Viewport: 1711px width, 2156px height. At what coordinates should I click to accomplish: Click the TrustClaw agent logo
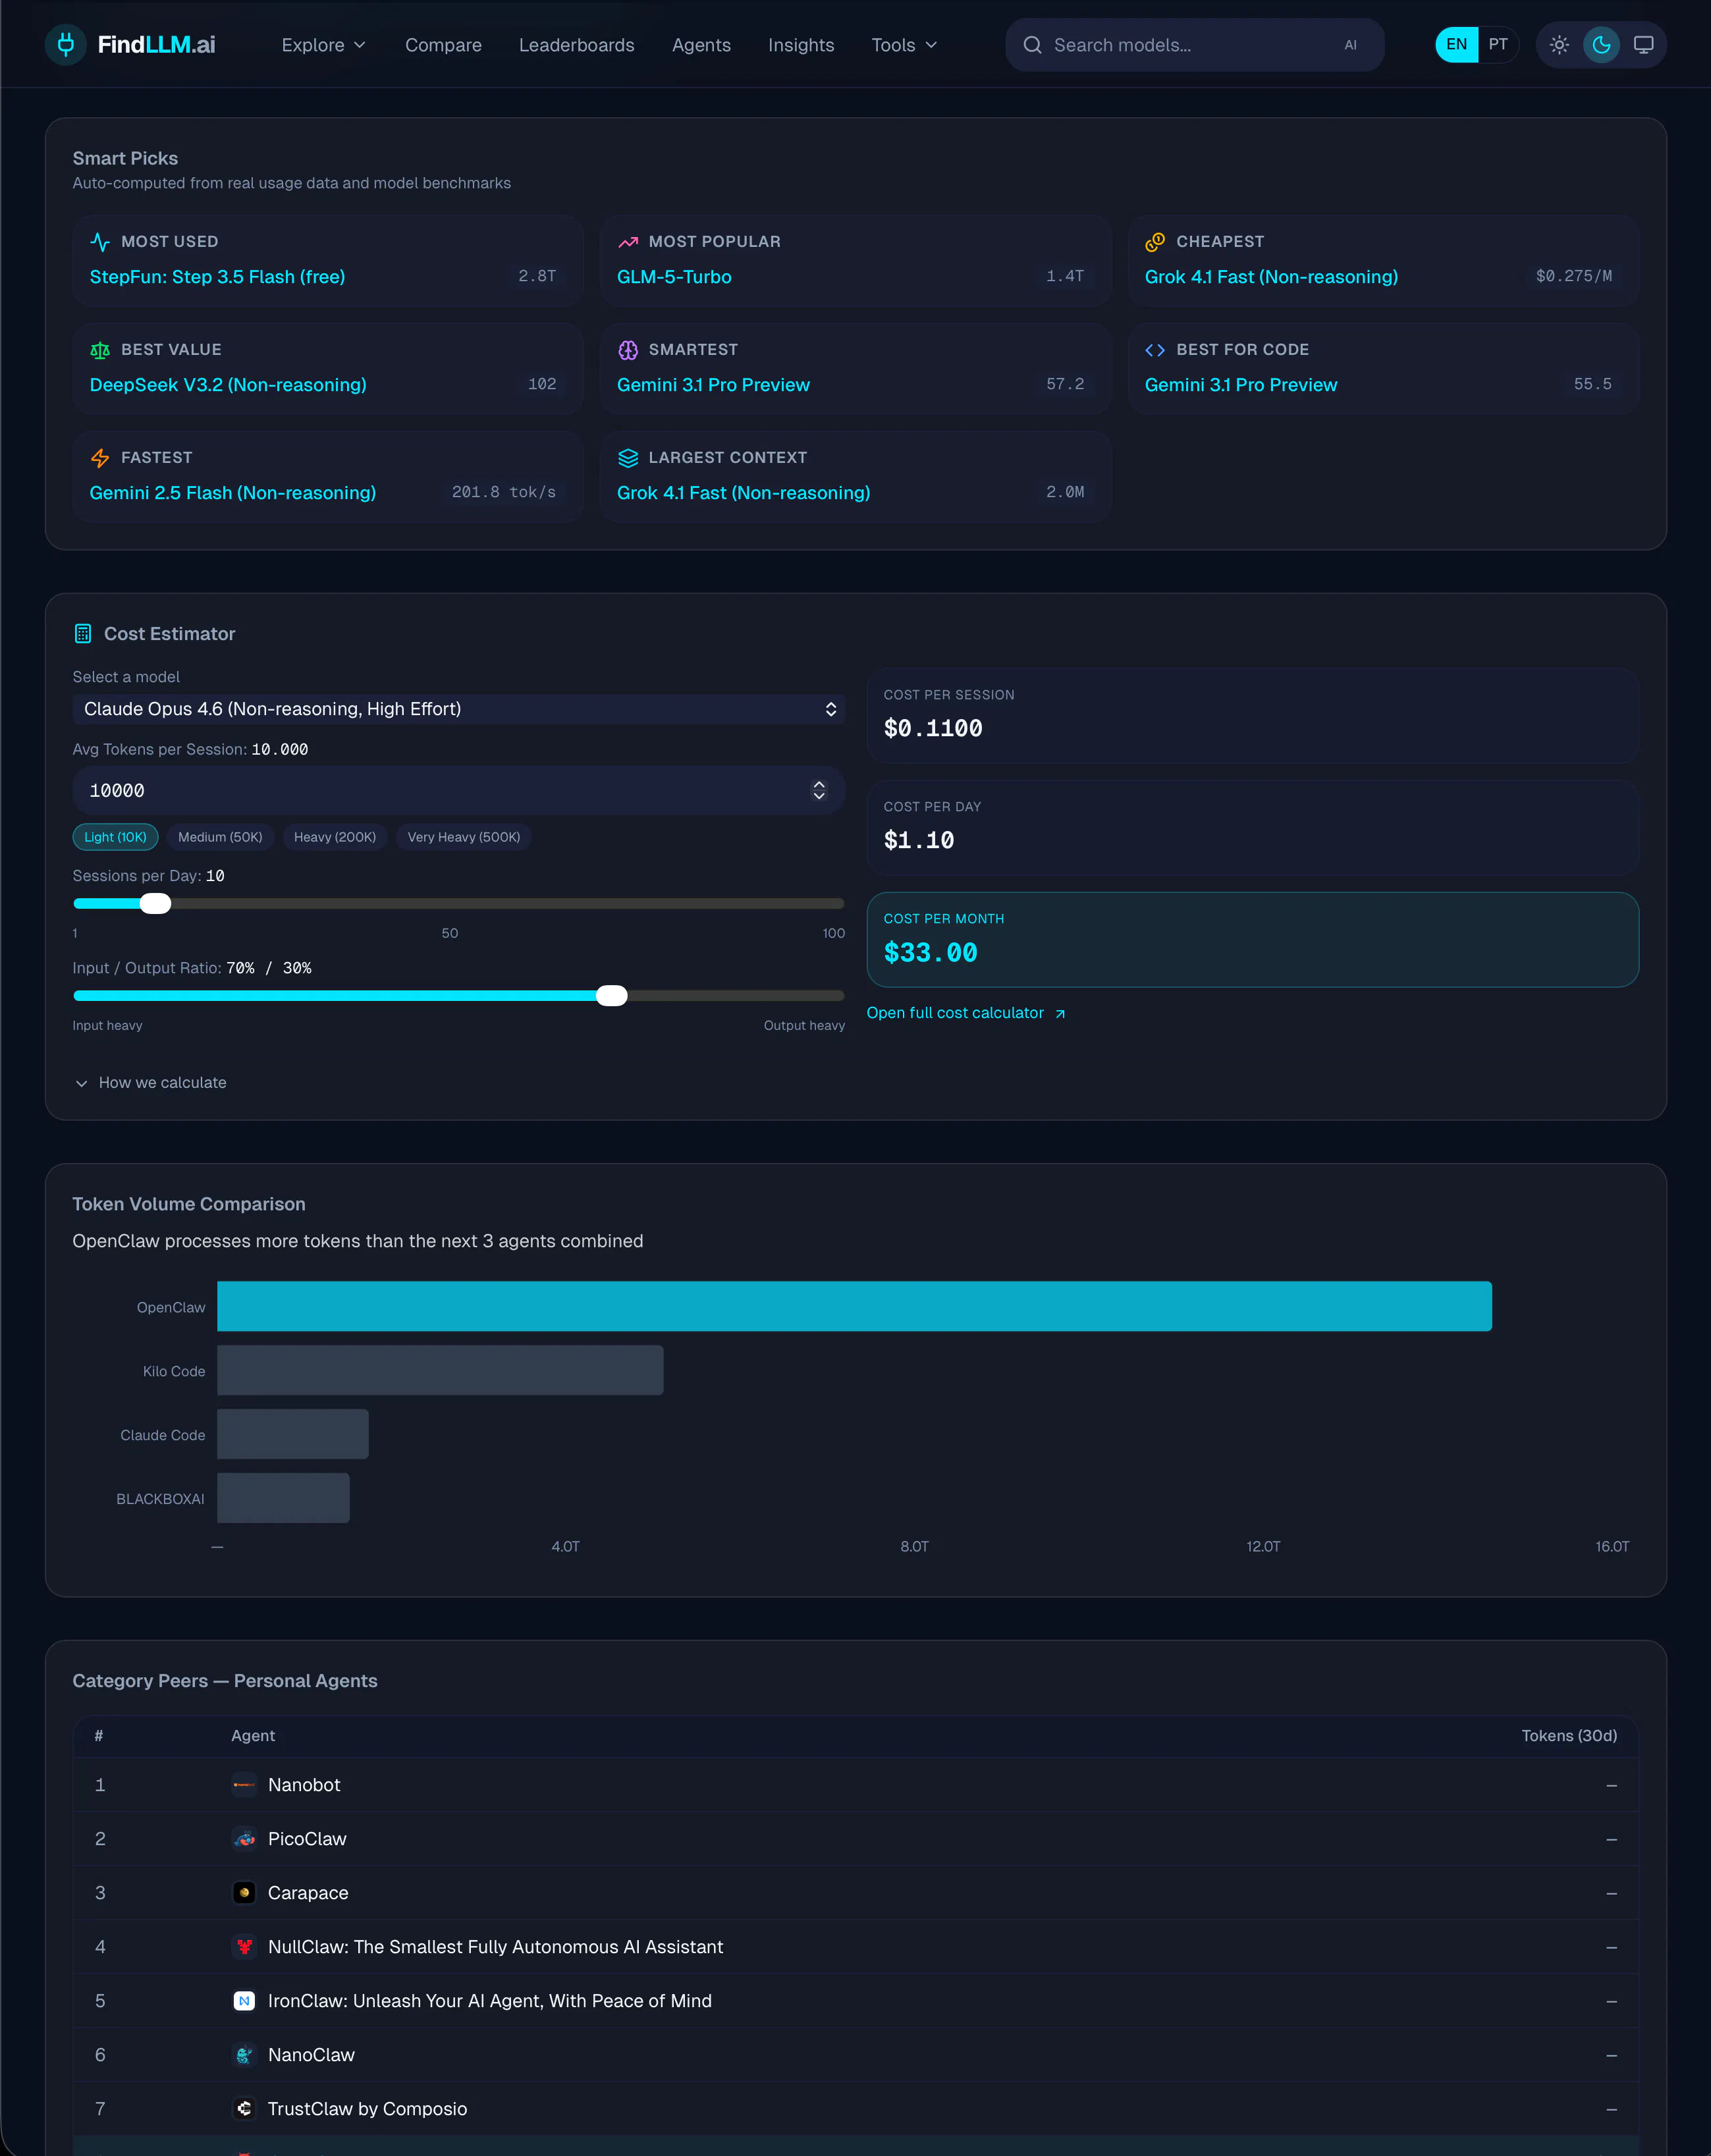(244, 2109)
